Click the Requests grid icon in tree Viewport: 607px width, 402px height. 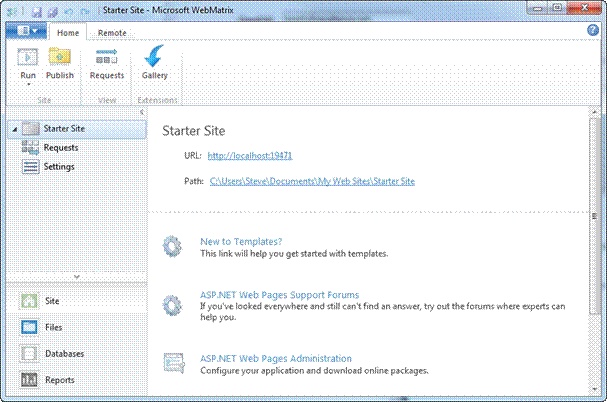tap(30, 148)
